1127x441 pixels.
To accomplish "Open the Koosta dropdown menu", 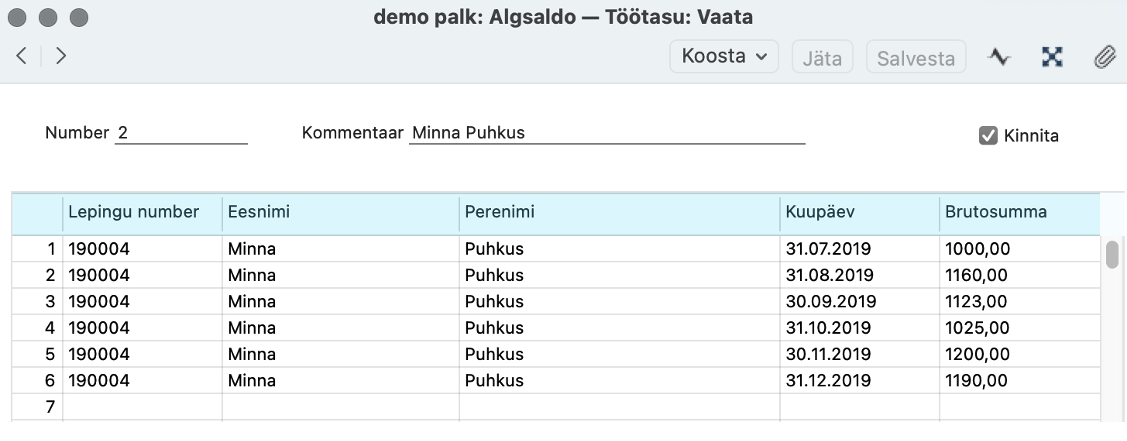I will (724, 56).
